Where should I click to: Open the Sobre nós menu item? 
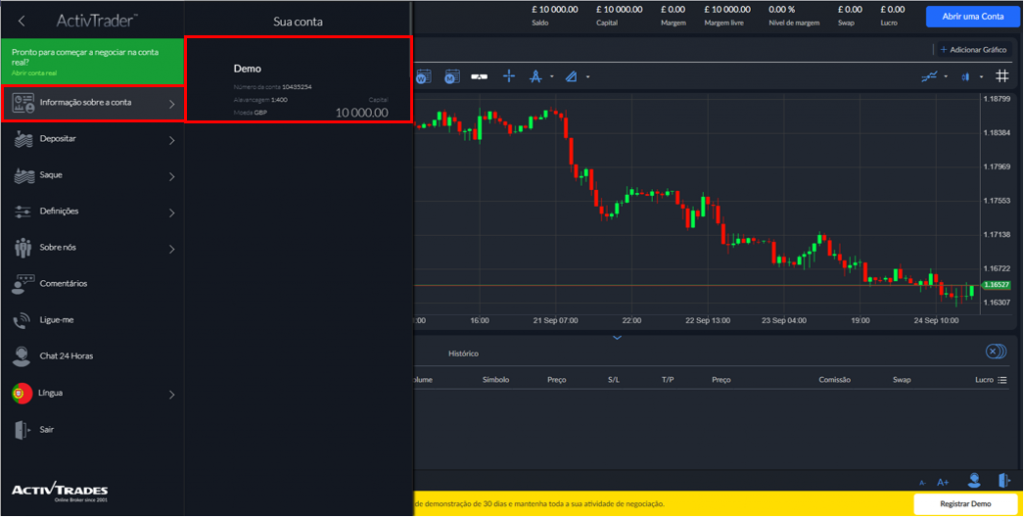click(93, 248)
